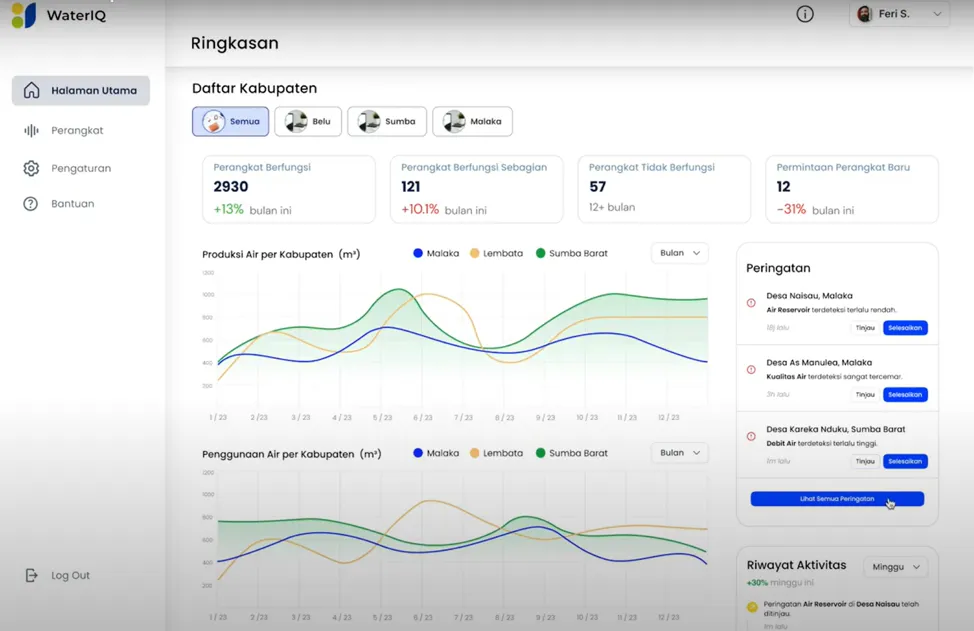Expand the Minggu dropdown in Riwayat Aktivitas
974x631 pixels.
point(895,567)
